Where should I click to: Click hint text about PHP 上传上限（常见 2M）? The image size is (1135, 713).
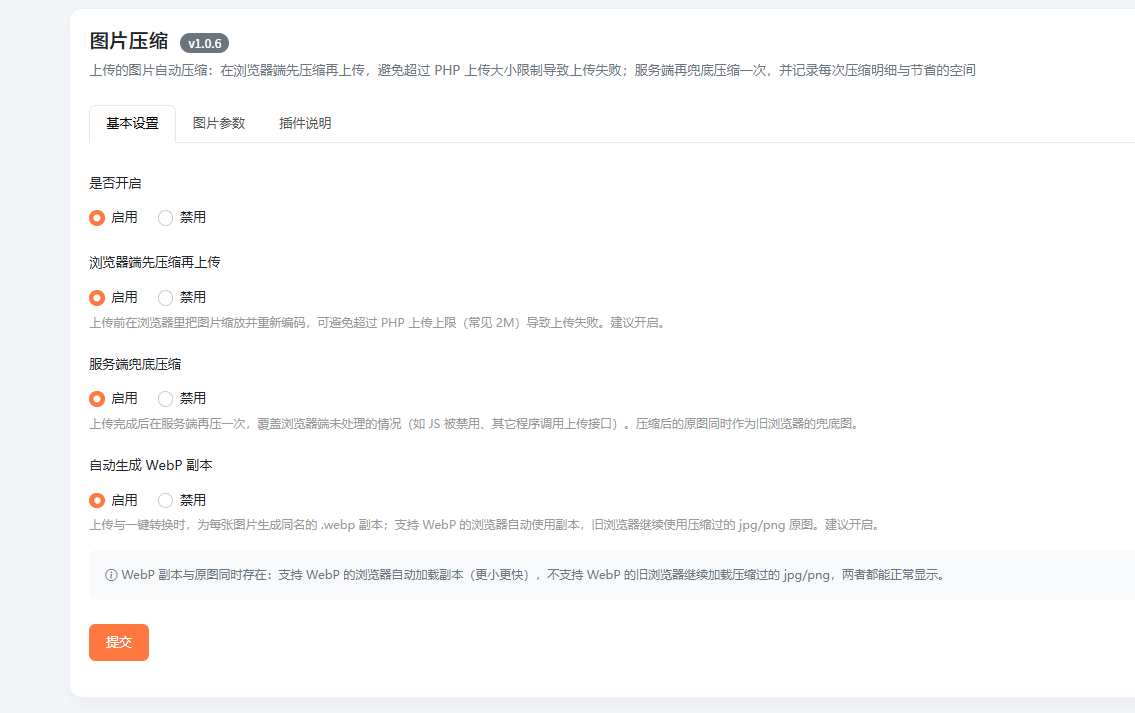pyautogui.click(x=377, y=323)
